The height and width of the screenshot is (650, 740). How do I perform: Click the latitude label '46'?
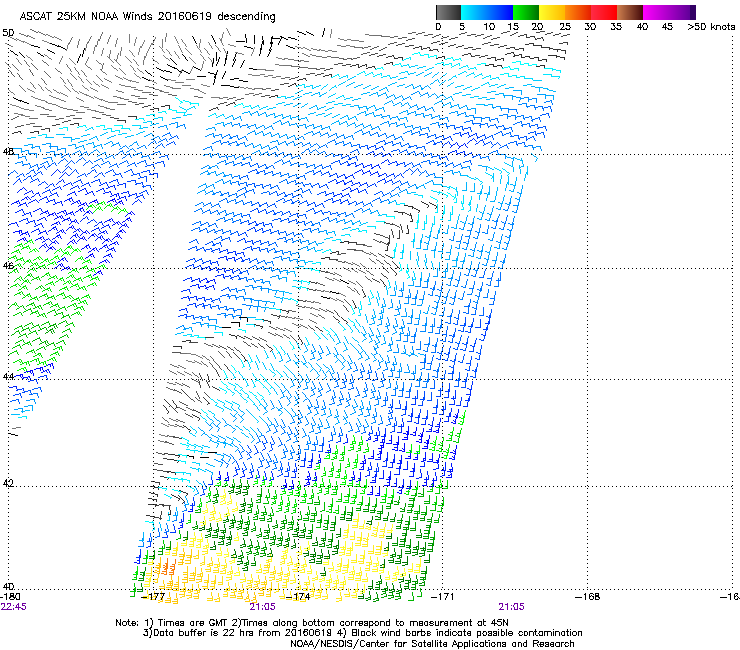[x=8, y=265]
